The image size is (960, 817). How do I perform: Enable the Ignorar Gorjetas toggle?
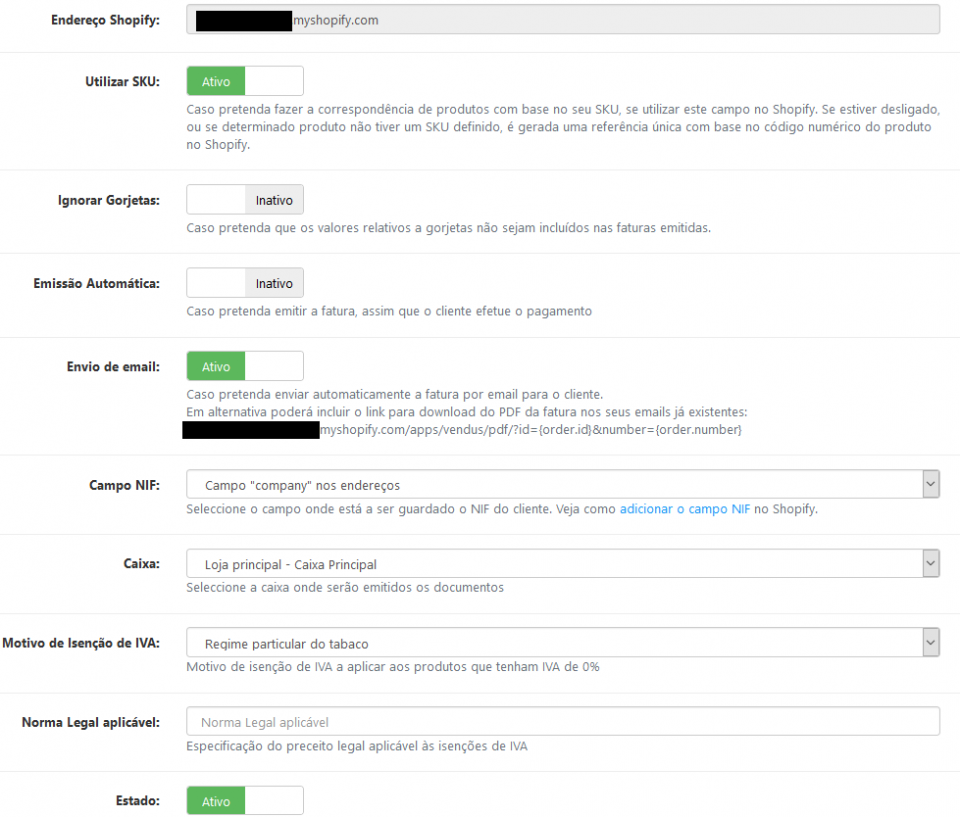pyautogui.click(x=244, y=199)
